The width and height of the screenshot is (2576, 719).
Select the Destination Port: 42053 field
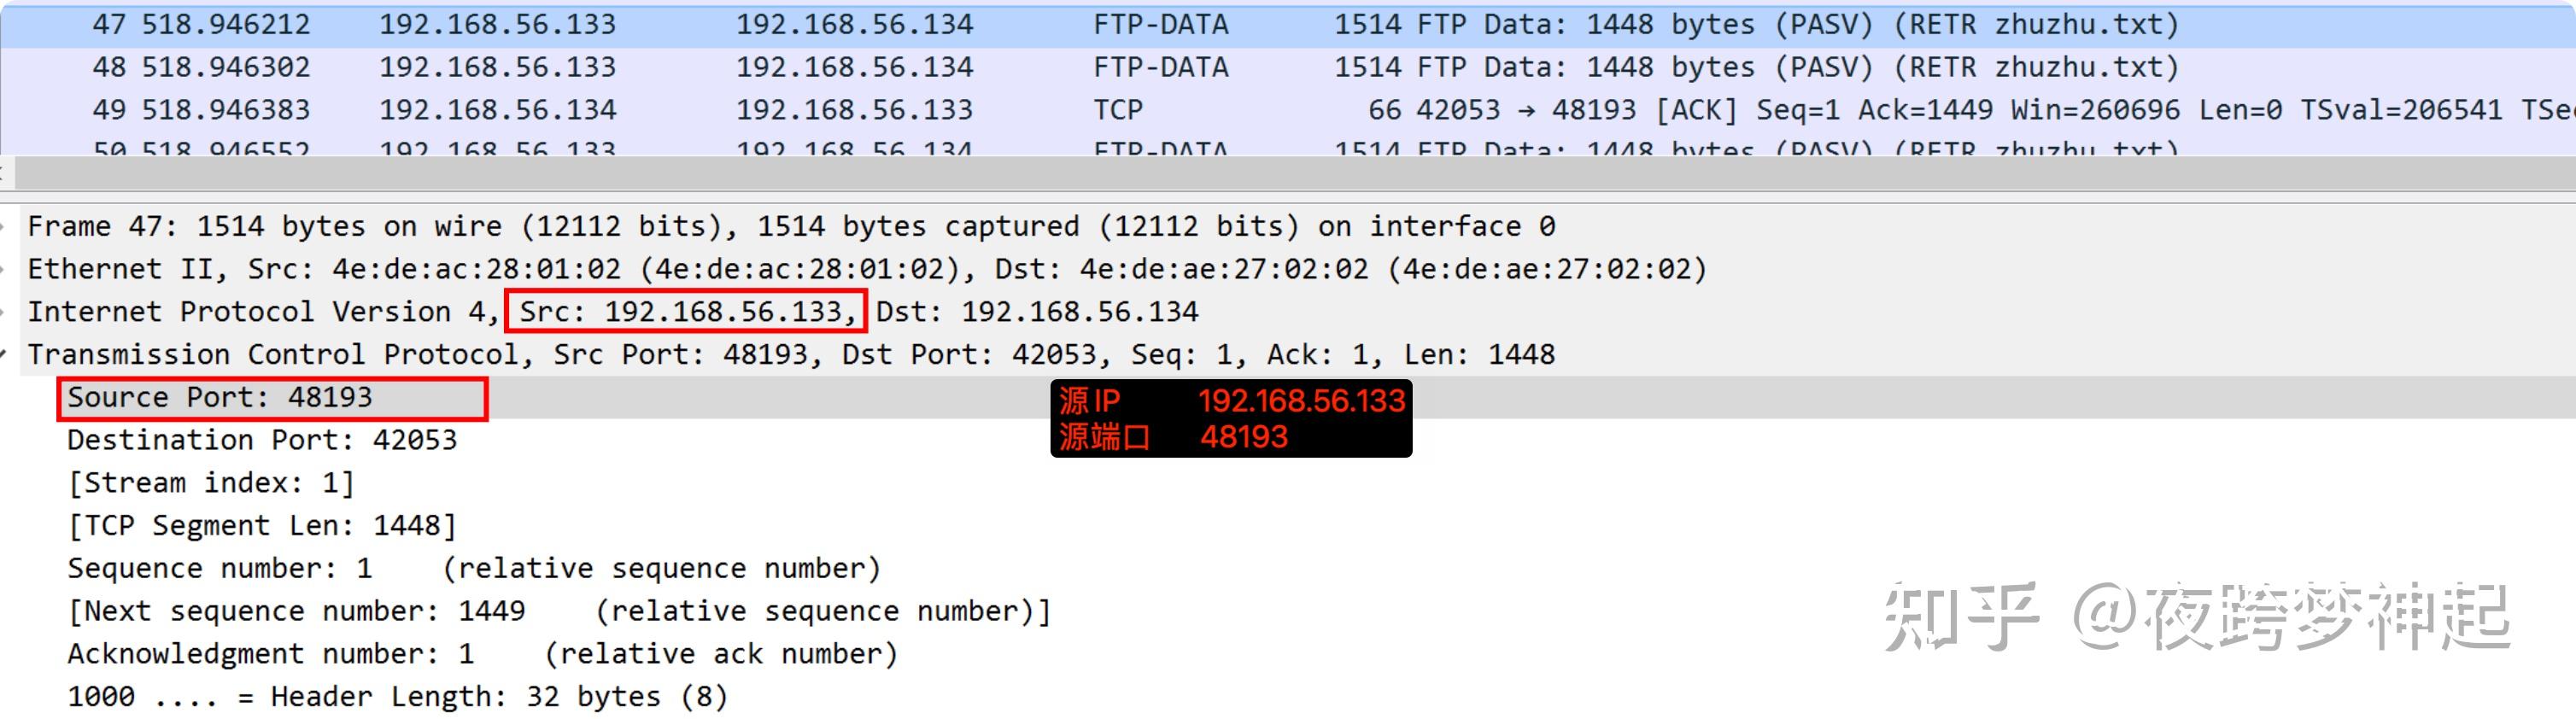coord(262,439)
